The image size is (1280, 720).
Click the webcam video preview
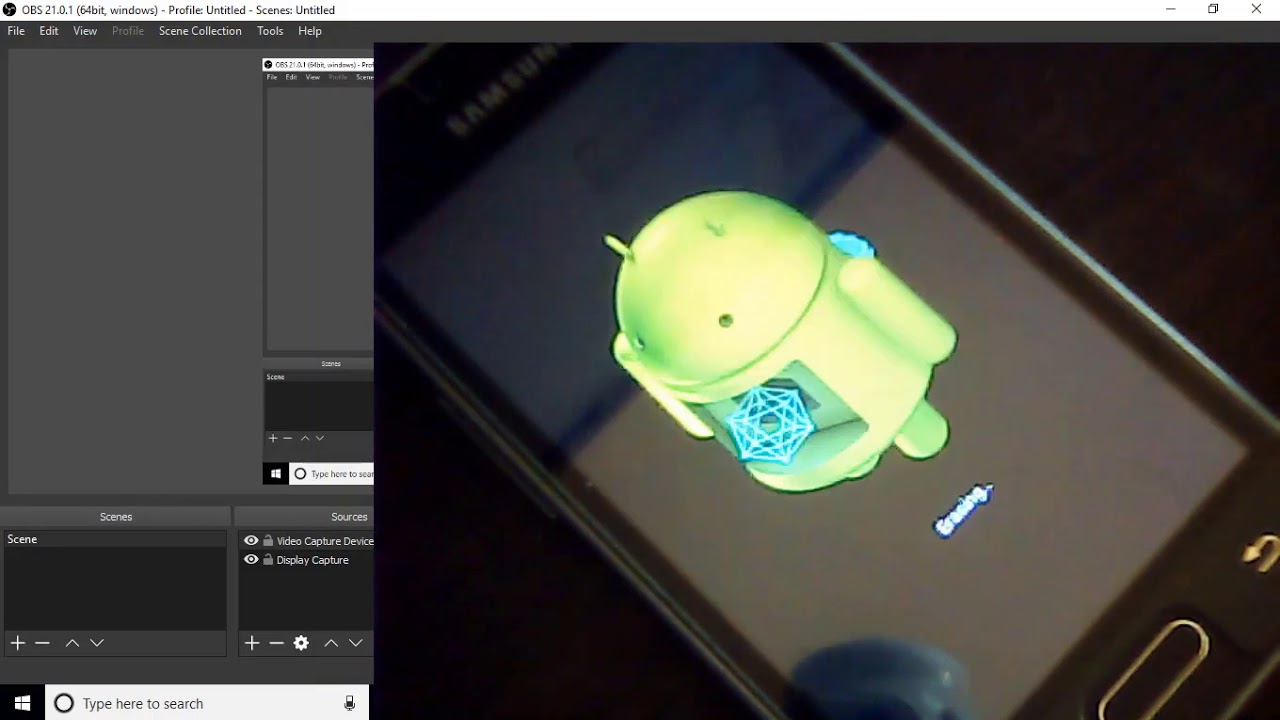pyautogui.click(x=827, y=381)
